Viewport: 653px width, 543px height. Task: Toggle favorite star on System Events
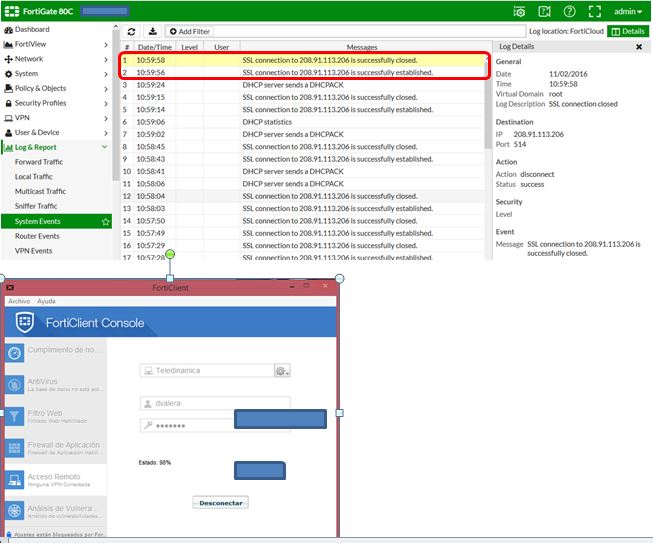[105, 222]
